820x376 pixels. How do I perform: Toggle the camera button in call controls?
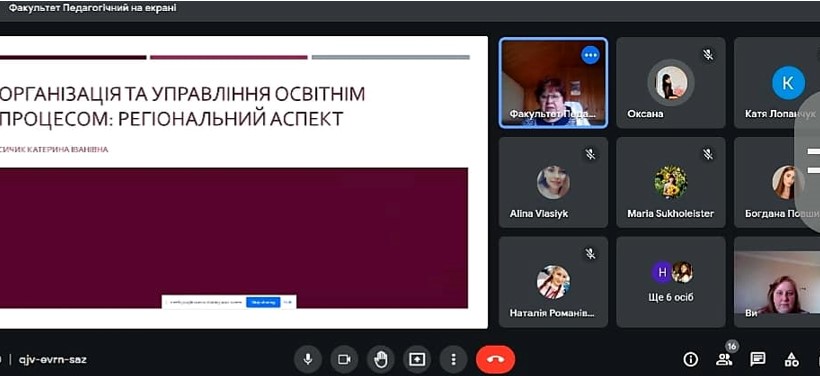point(344,359)
